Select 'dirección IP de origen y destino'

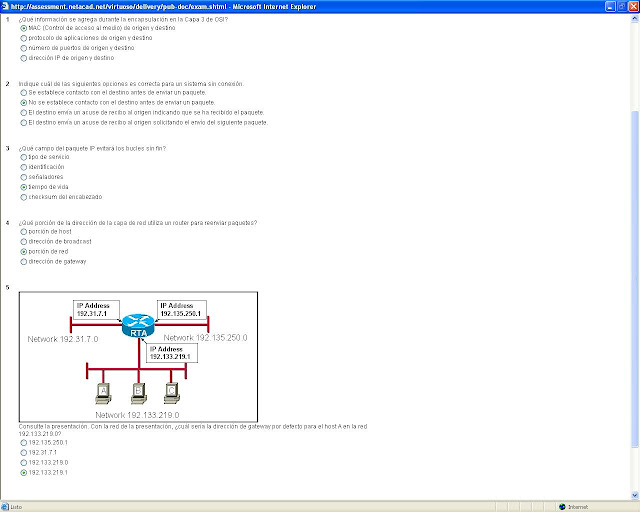[24, 58]
